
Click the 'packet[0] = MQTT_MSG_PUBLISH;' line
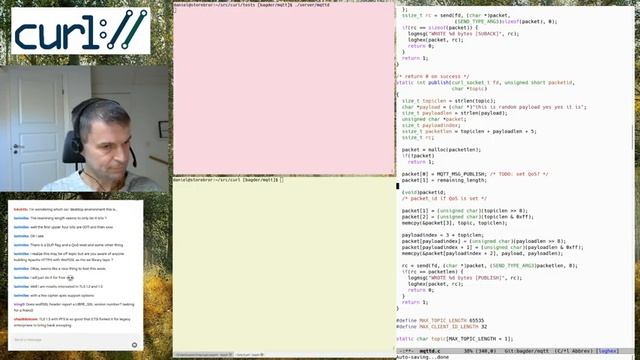coord(475,174)
